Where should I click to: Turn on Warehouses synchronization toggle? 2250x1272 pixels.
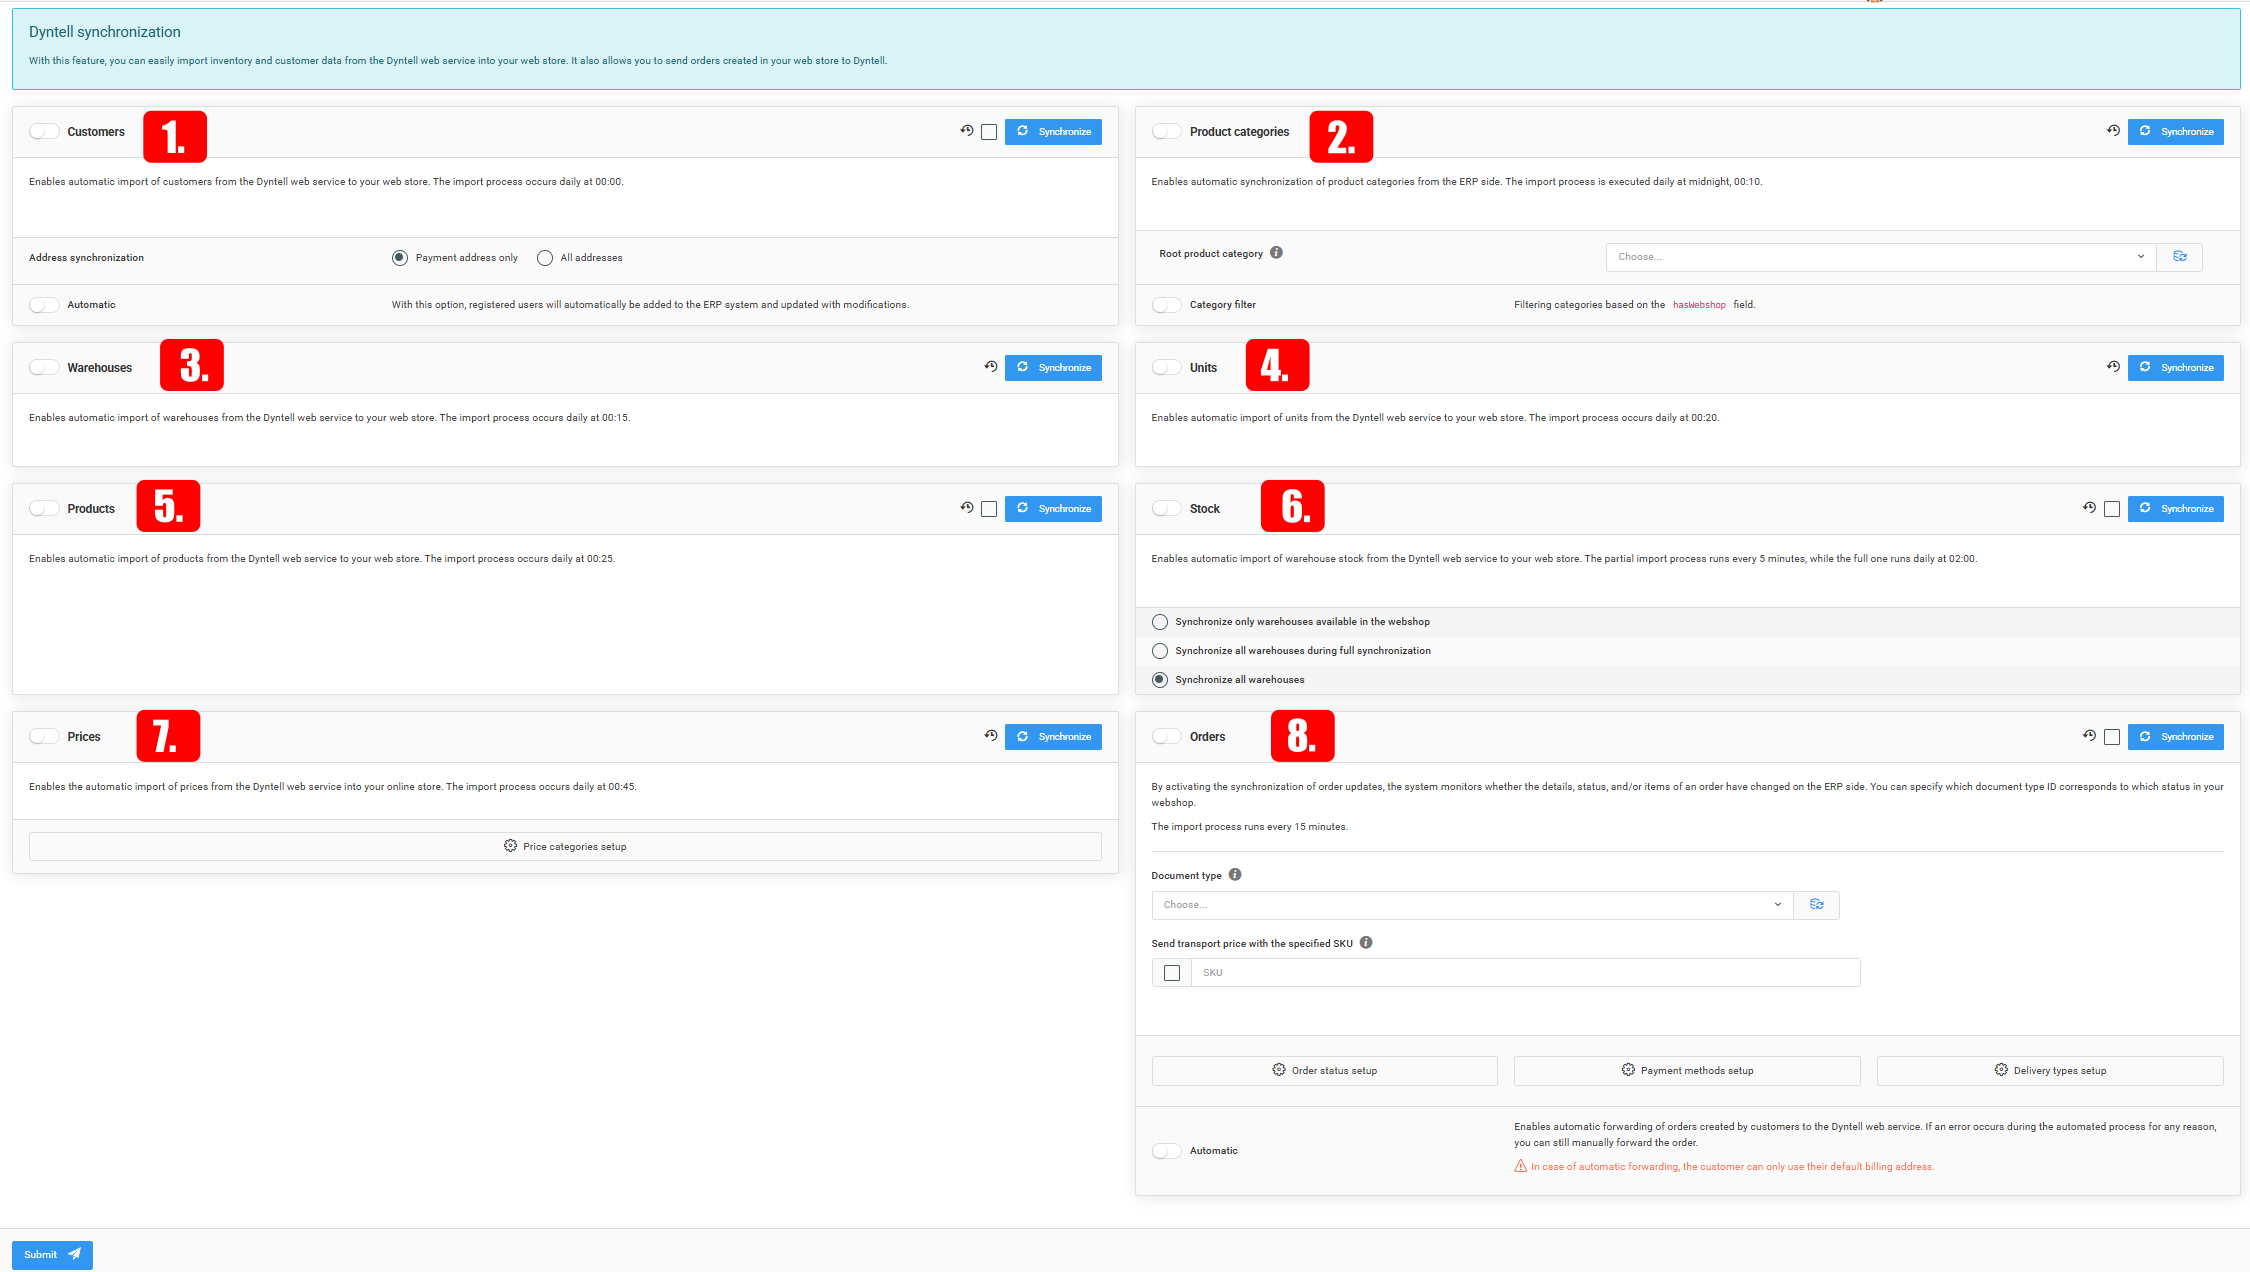(44, 368)
